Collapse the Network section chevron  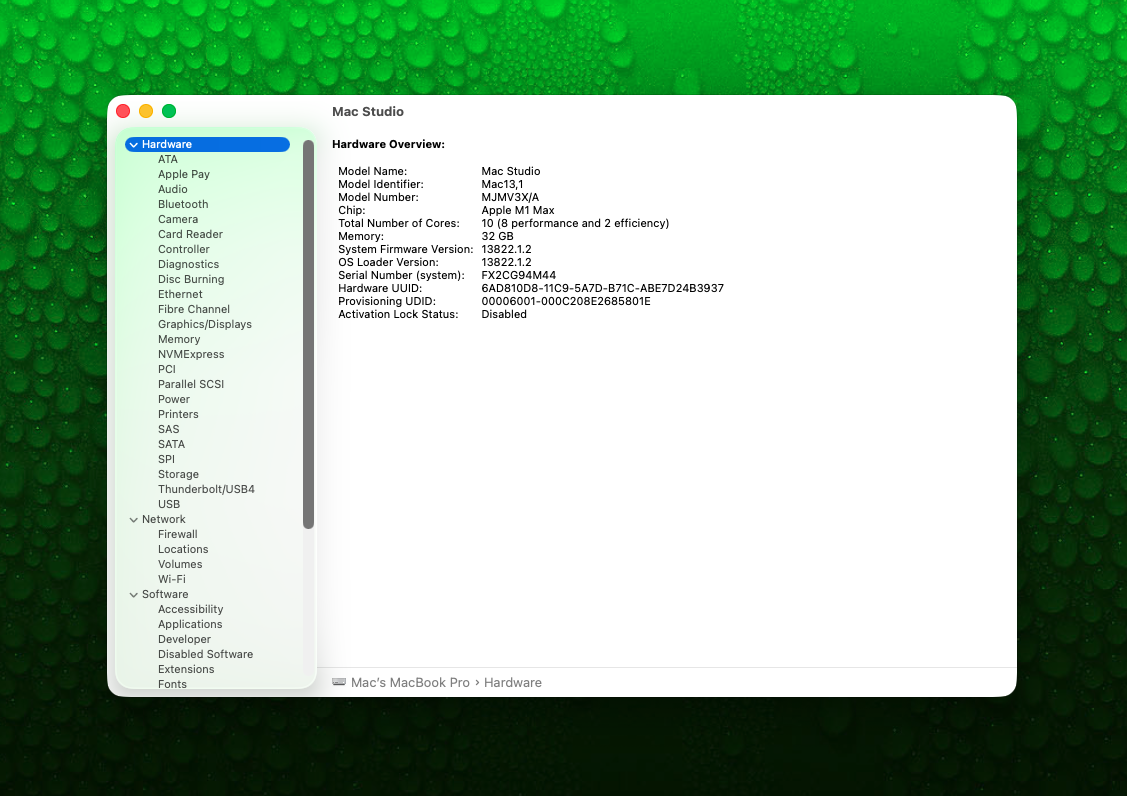(x=133, y=520)
